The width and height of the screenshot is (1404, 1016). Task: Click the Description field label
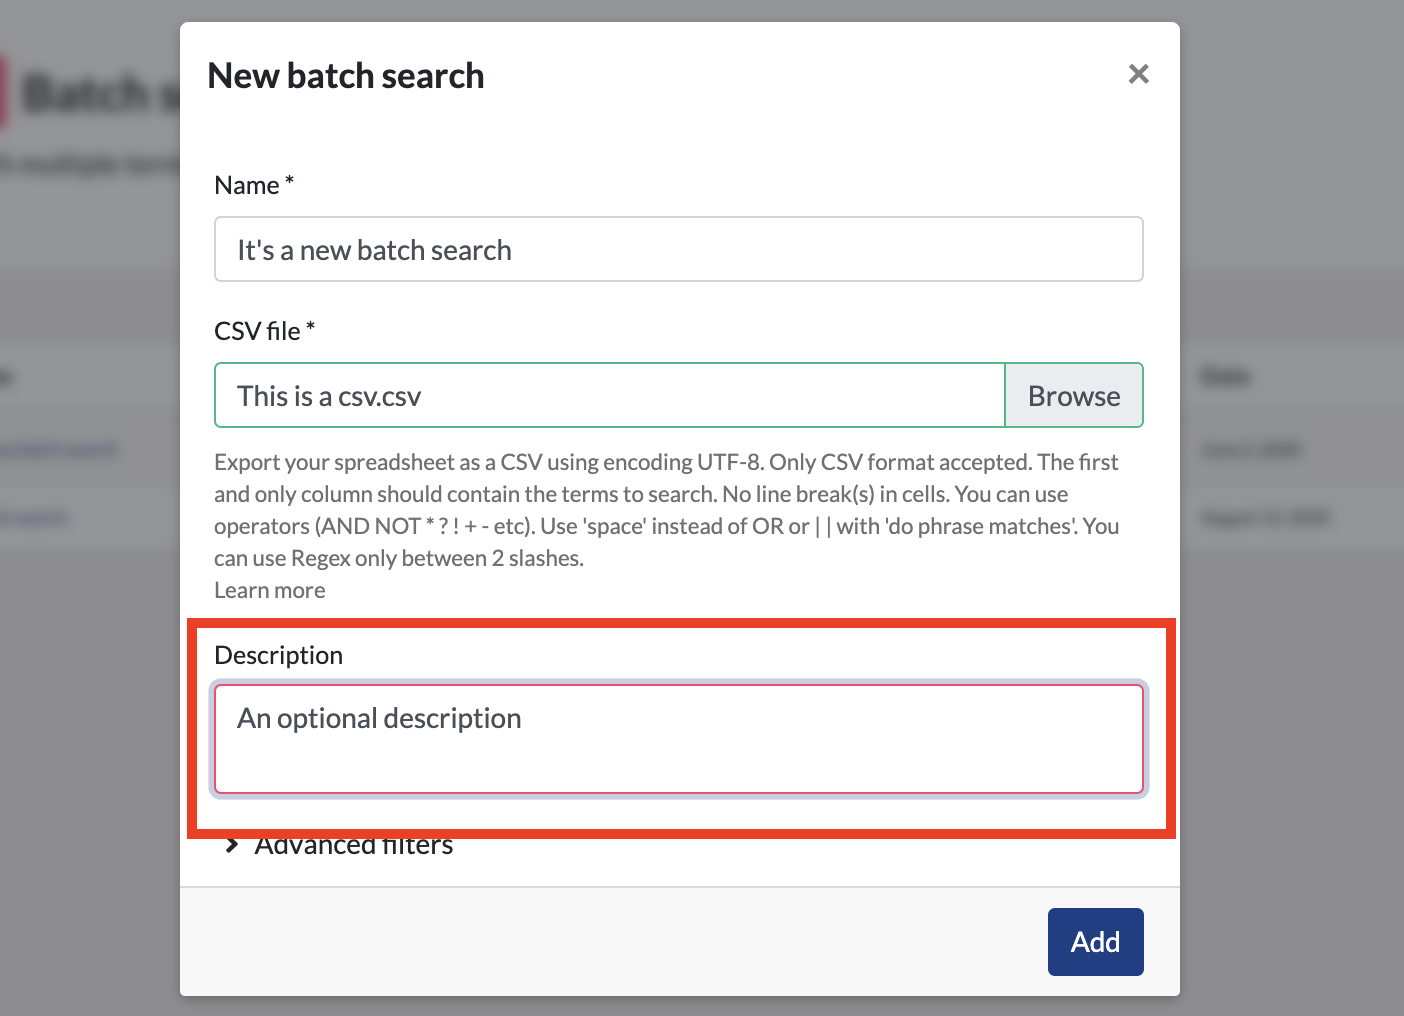[x=279, y=655]
